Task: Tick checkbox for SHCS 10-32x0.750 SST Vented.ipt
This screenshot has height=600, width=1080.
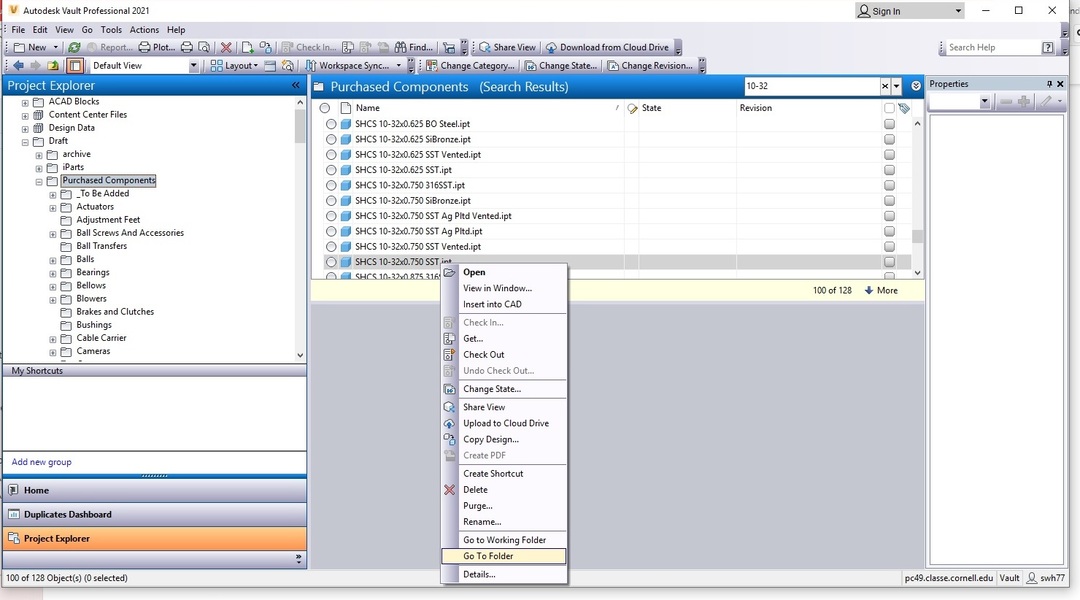Action: click(889, 247)
